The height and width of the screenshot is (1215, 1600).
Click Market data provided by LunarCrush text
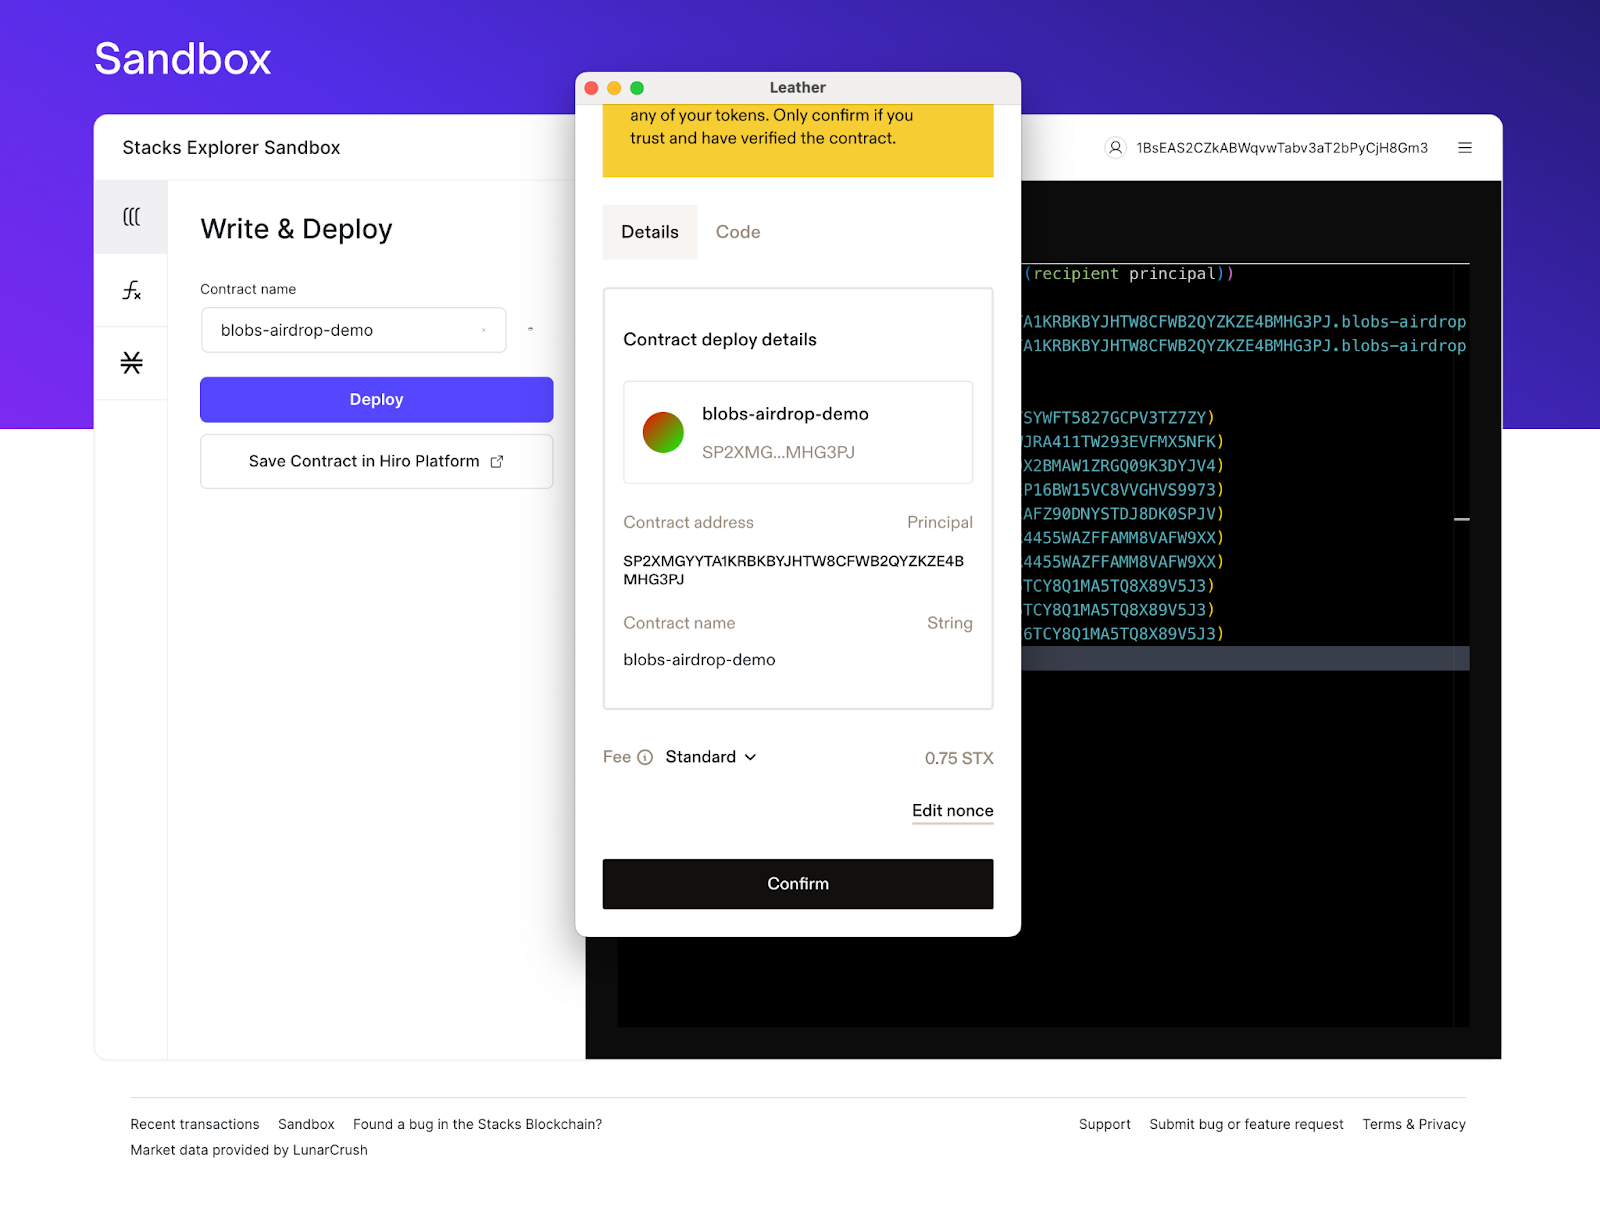click(x=249, y=1150)
